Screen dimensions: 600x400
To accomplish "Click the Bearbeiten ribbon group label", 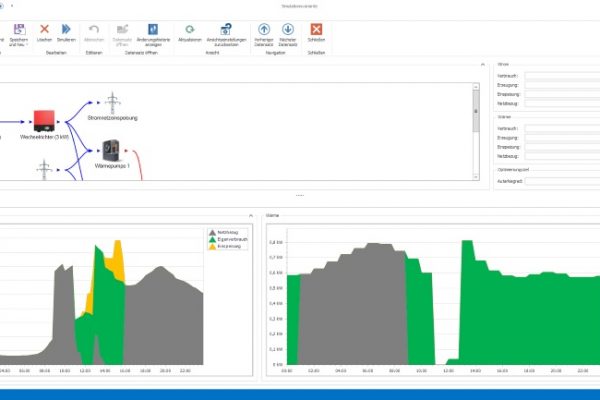I will (56, 53).
